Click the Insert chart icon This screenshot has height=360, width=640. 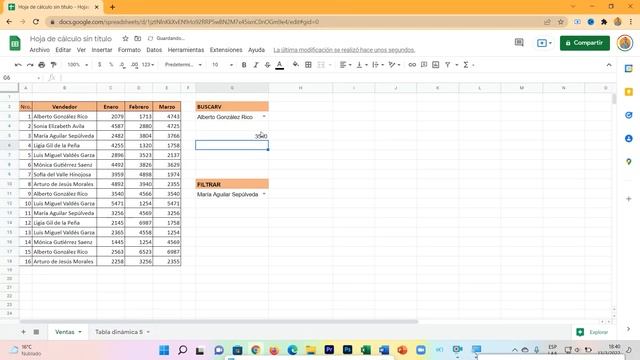pos(436,65)
